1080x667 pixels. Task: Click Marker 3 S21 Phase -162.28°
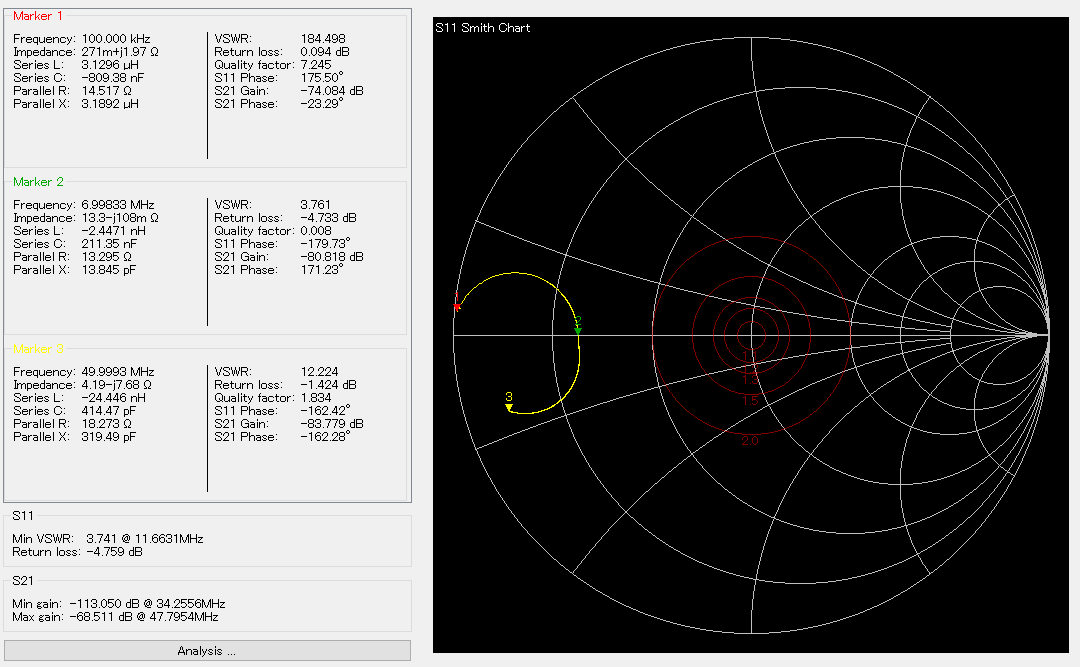[x=325, y=438]
